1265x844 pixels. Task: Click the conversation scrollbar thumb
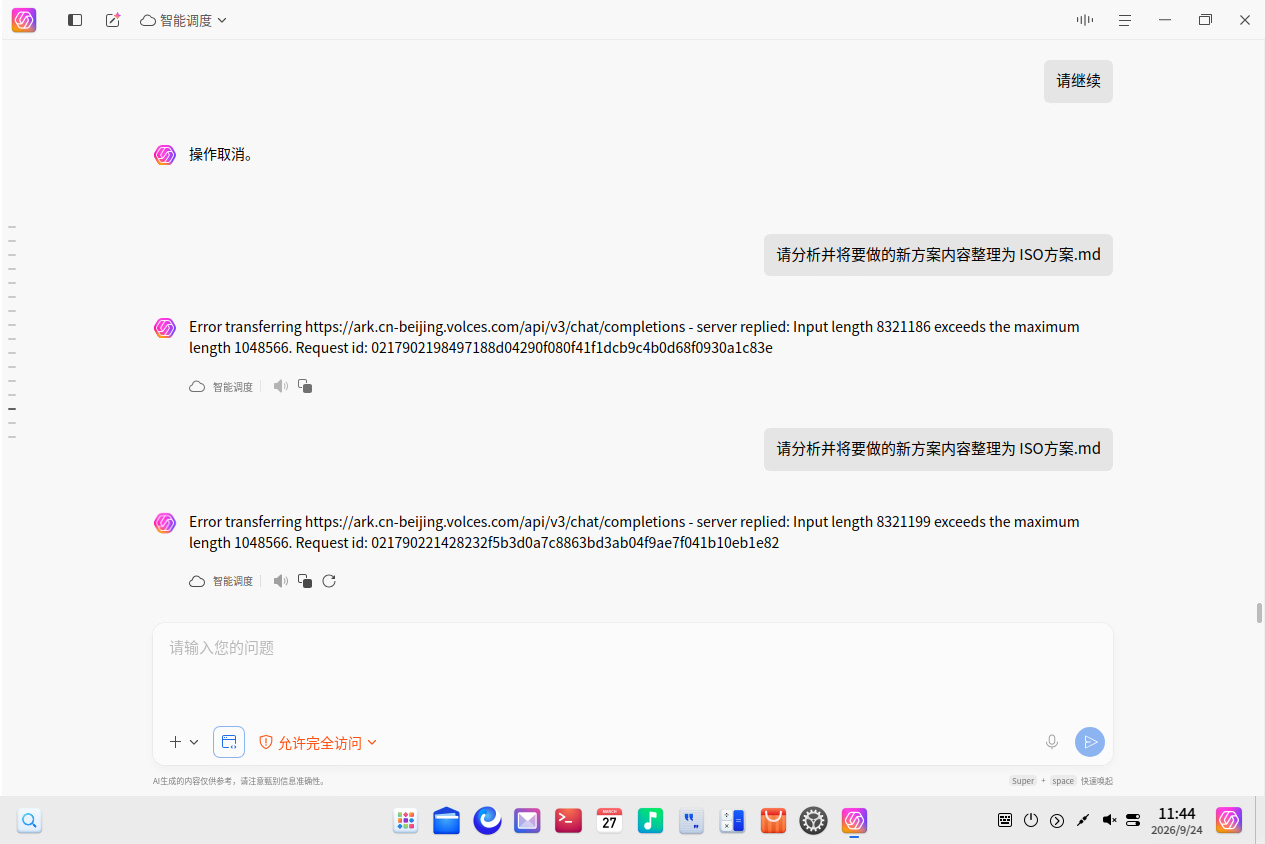click(1259, 613)
